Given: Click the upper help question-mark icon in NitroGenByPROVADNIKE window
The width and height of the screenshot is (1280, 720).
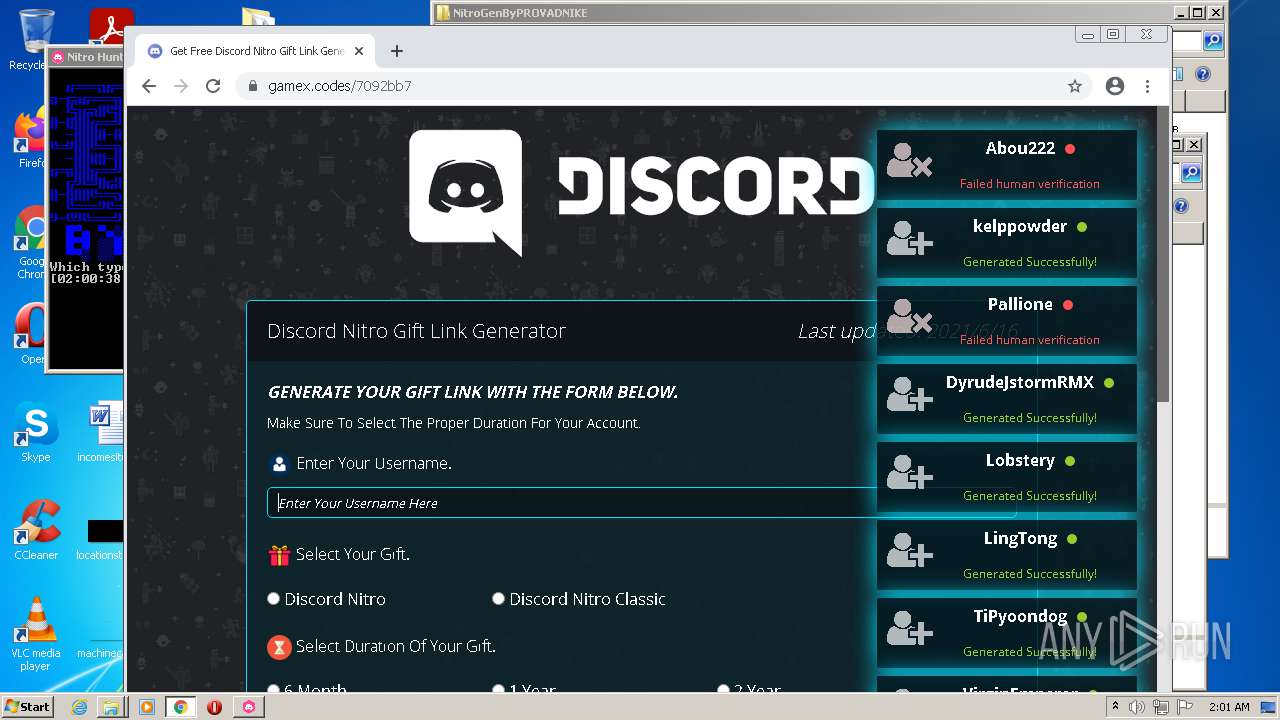Looking at the screenshot, I should (1203, 74).
